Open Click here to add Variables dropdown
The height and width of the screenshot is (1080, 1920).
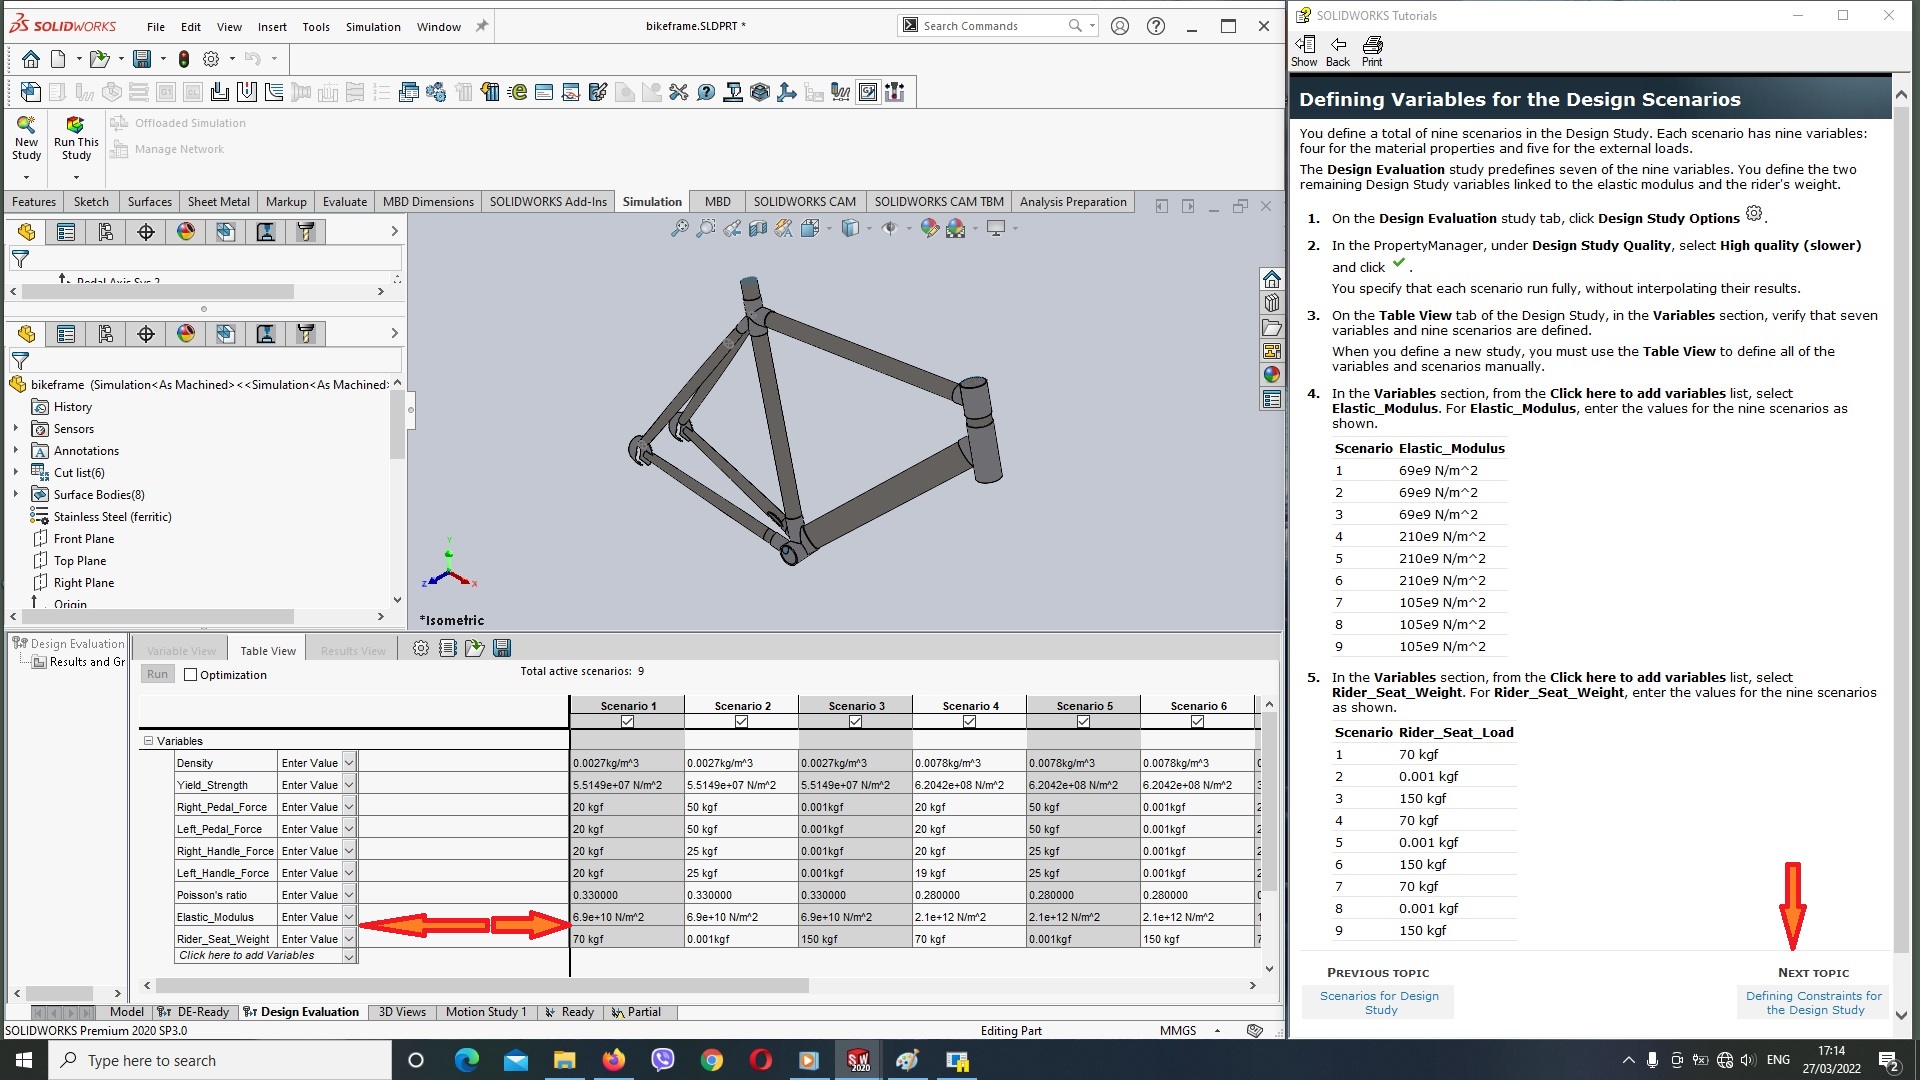pyautogui.click(x=349, y=956)
